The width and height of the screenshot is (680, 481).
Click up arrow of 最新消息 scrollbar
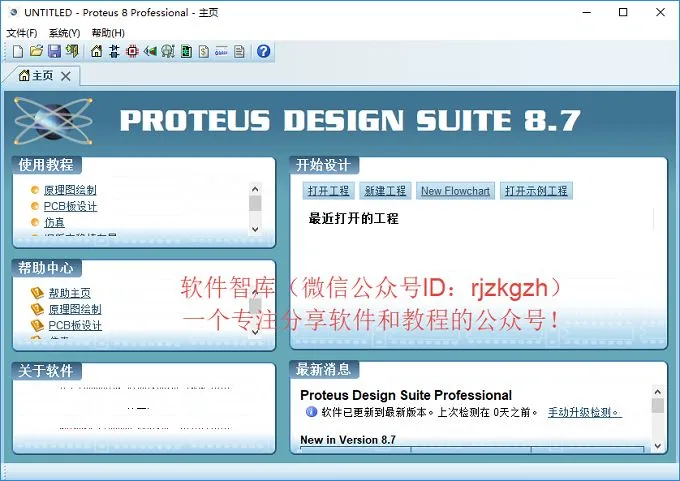(x=657, y=392)
